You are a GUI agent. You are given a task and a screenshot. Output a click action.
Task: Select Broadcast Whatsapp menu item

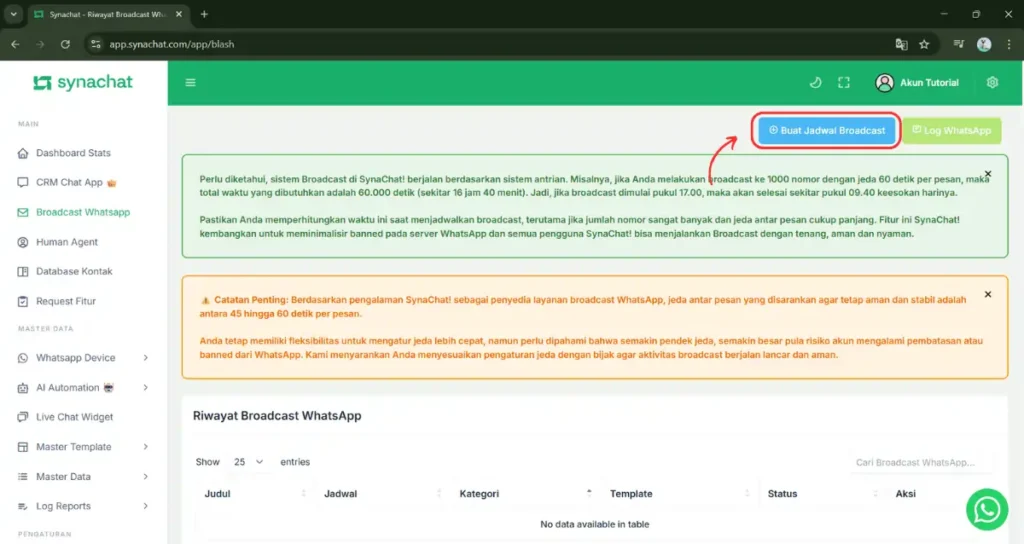tap(83, 212)
